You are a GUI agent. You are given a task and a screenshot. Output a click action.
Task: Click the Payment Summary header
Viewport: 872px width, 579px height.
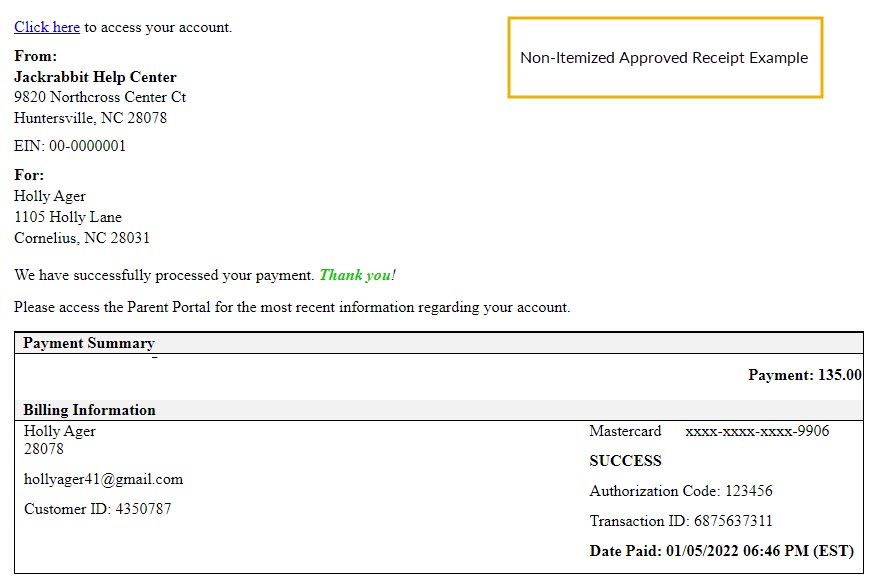click(x=89, y=343)
